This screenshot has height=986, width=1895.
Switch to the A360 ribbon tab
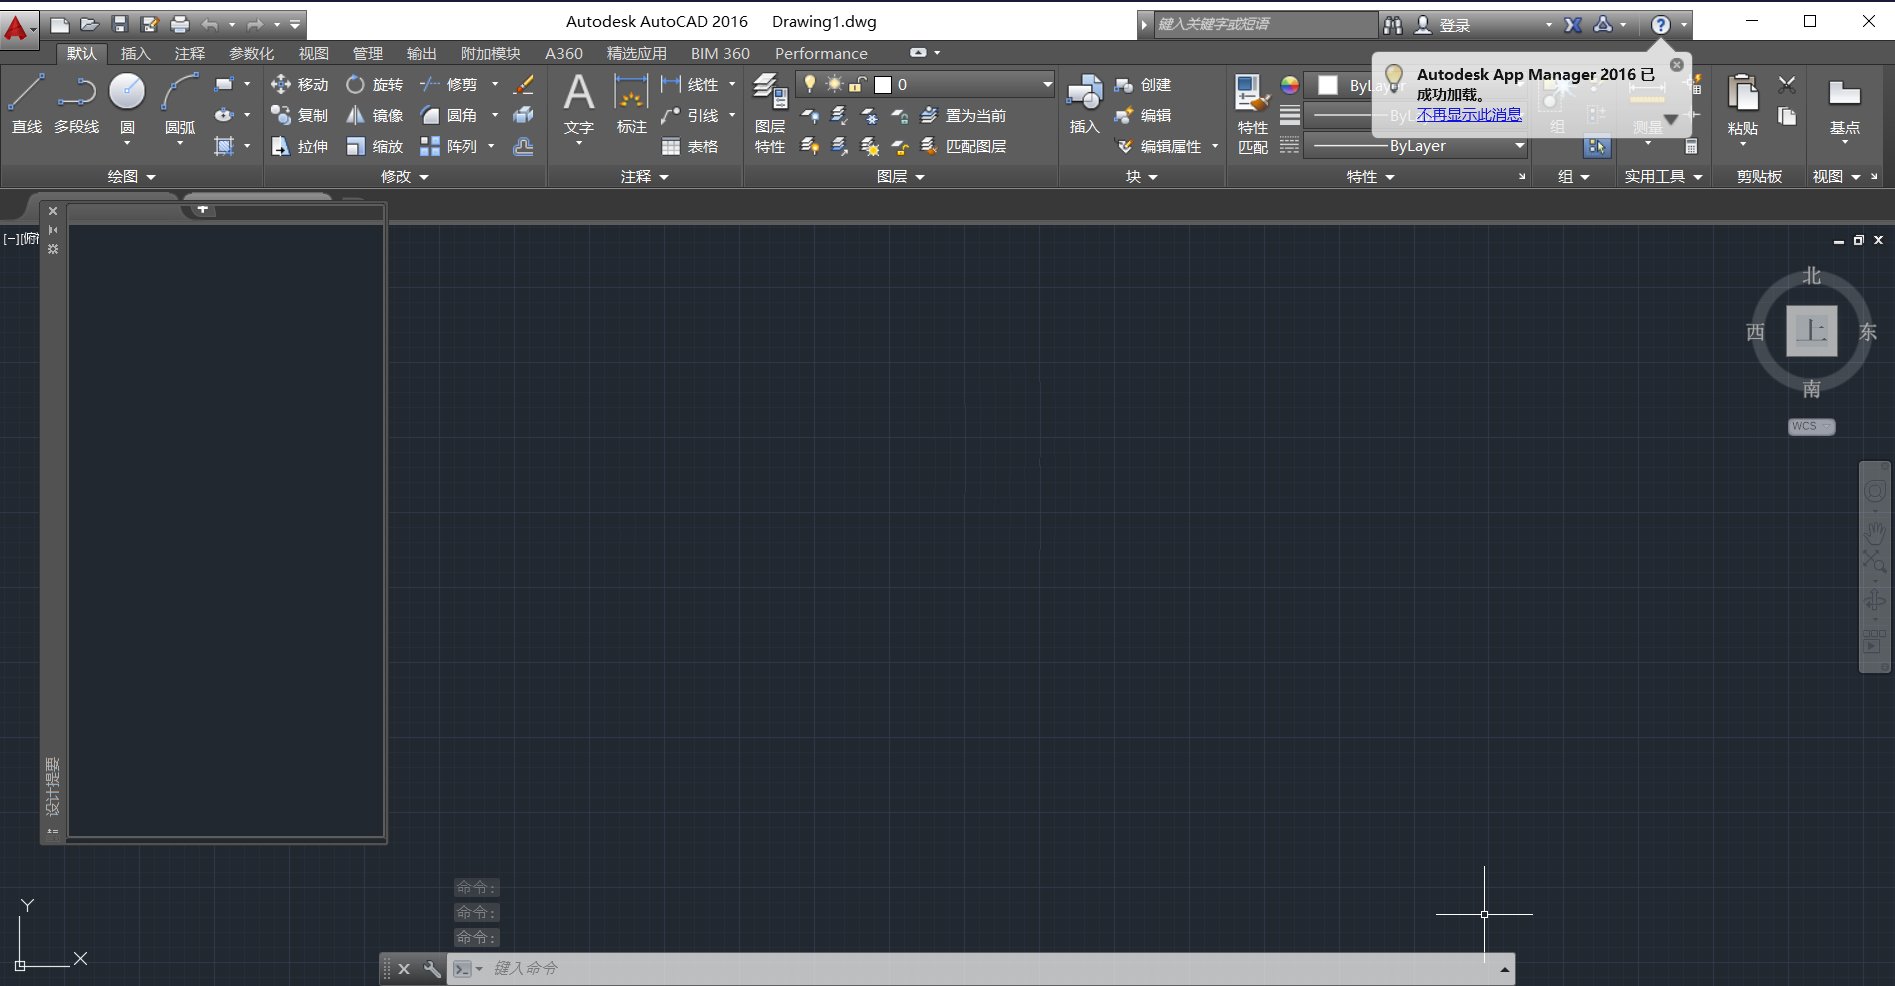(563, 53)
